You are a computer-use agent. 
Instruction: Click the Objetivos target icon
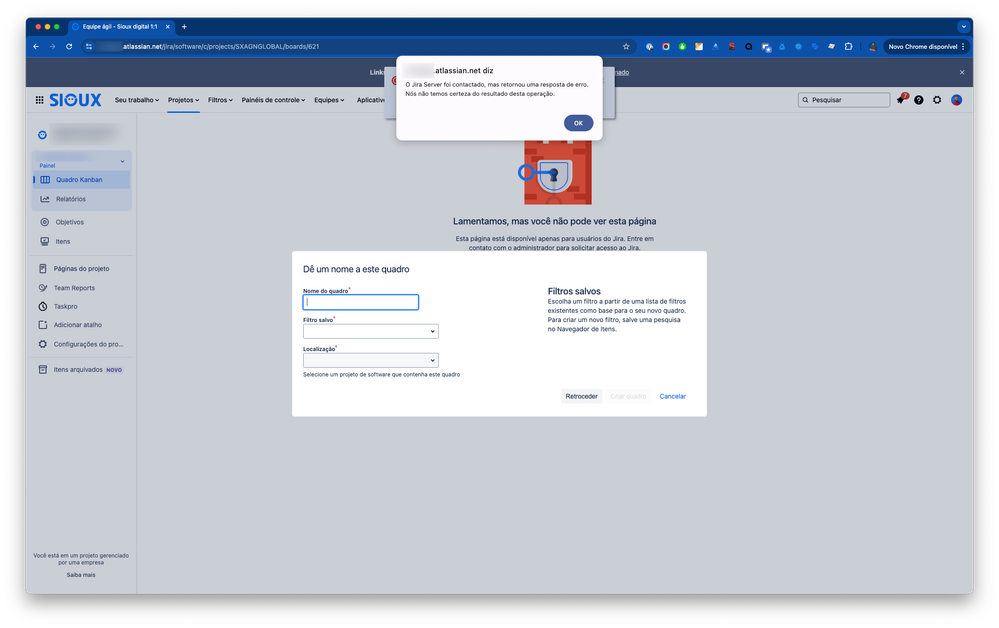coord(45,222)
